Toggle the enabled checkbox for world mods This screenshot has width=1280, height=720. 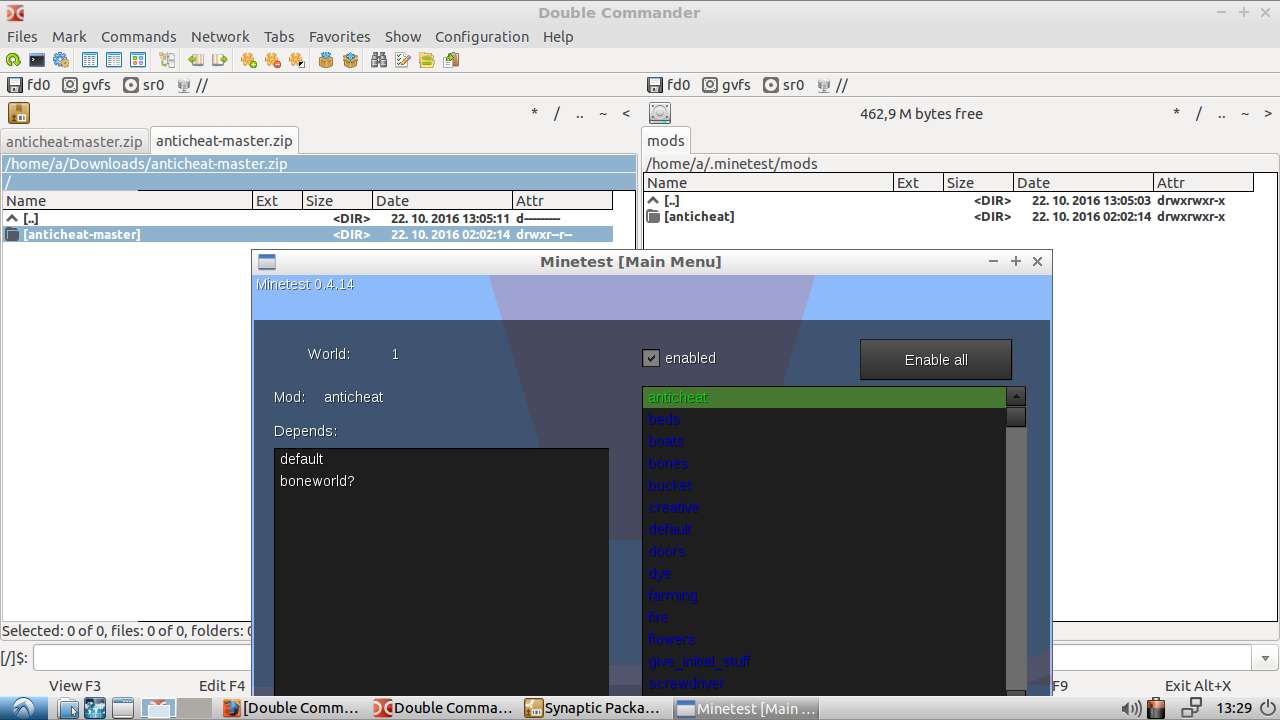(650, 357)
